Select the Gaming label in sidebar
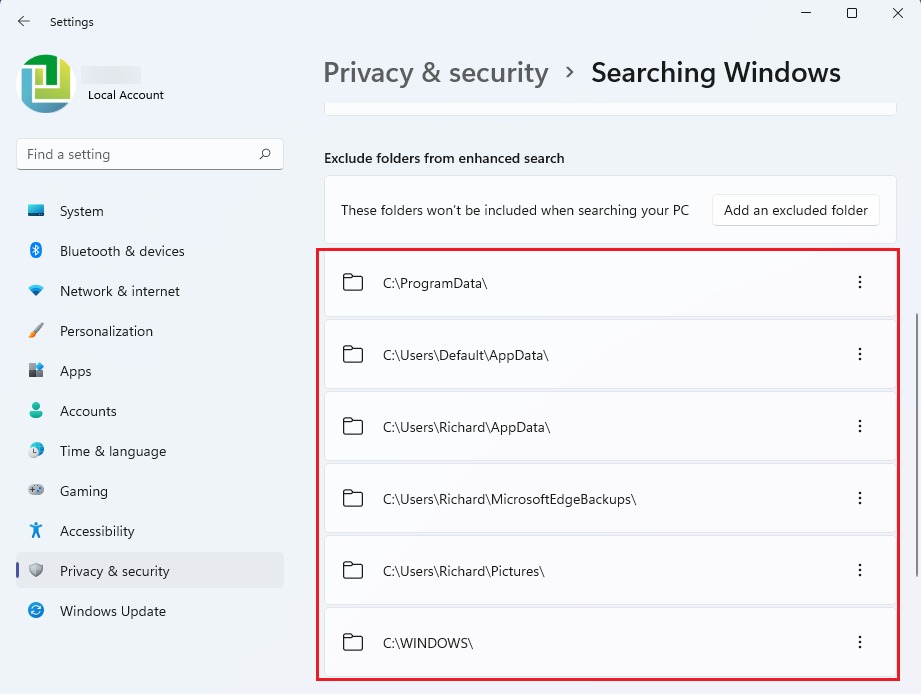 tap(84, 491)
